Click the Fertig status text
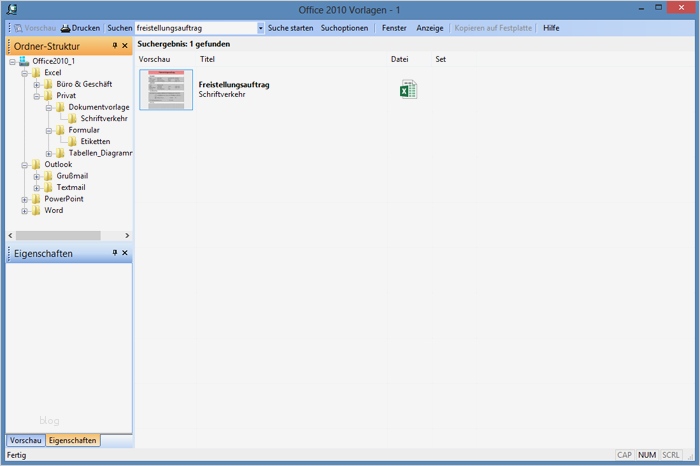 pos(17,455)
